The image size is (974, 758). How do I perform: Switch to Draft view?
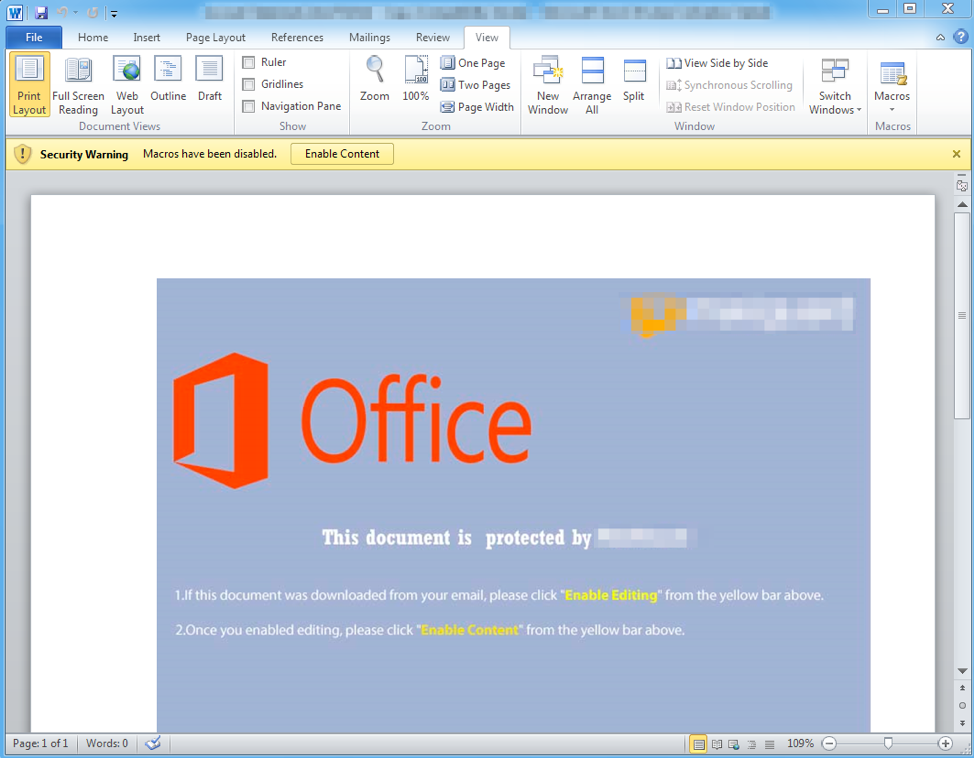(209, 79)
